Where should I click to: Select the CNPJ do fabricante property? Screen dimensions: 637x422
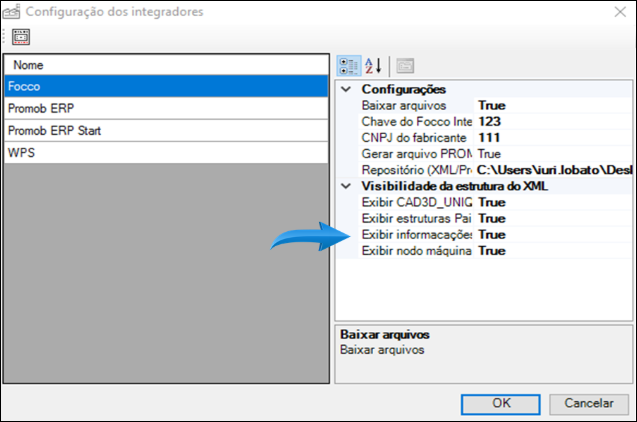pyautogui.click(x=416, y=138)
